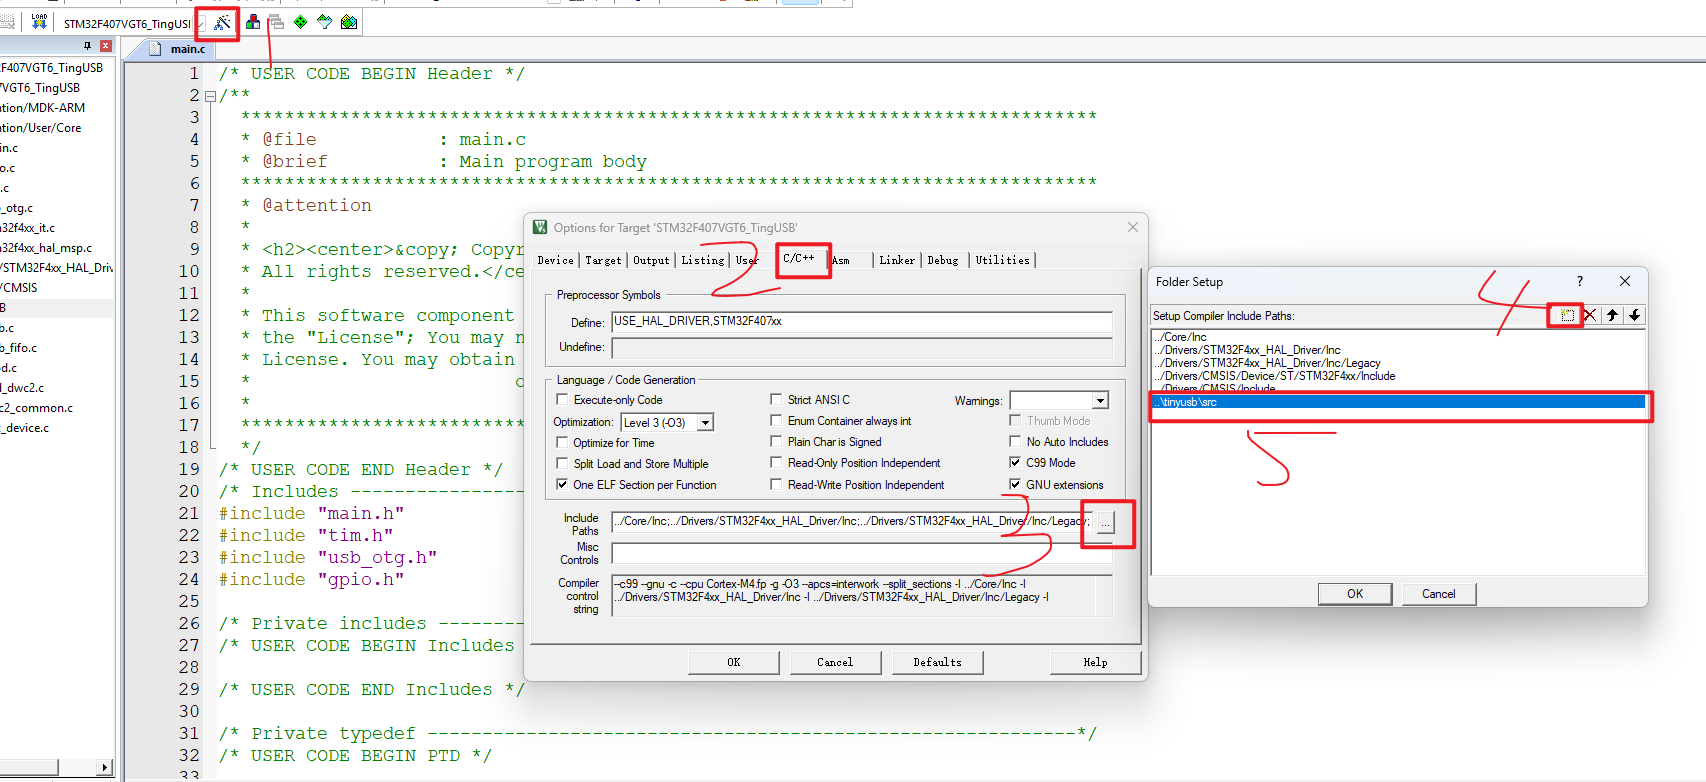The width and height of the screenshot is (1706, 782).
Task: Click Cancel in Options for Target dialog
Action: tap(835, 662)
